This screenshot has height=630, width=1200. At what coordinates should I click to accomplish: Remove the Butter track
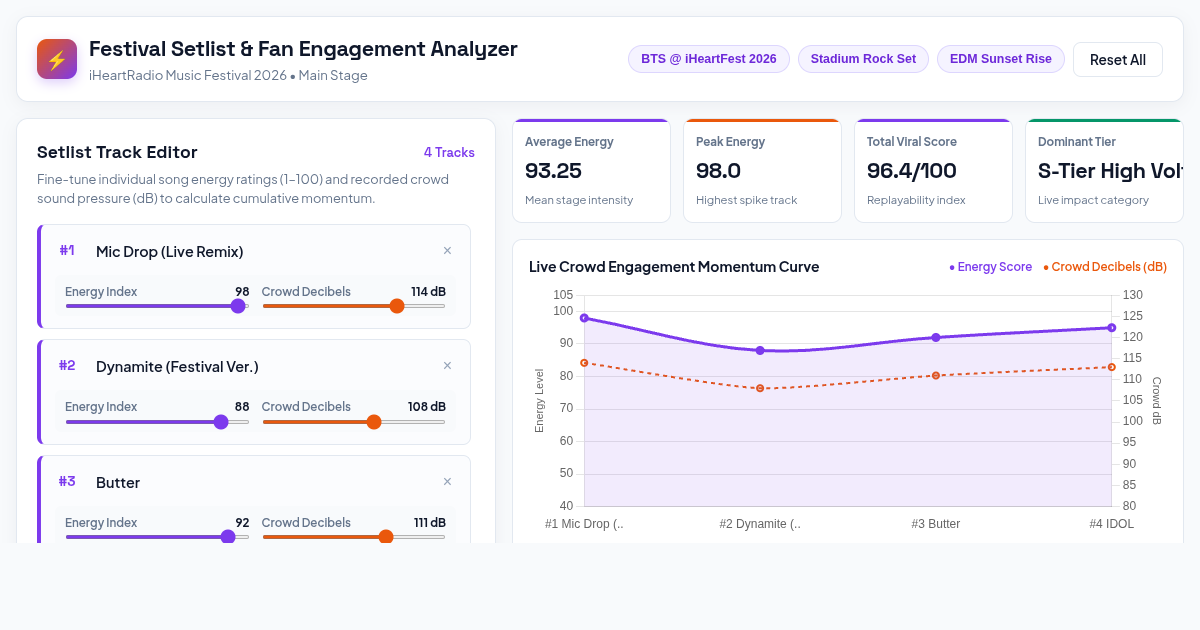(447, 482)
